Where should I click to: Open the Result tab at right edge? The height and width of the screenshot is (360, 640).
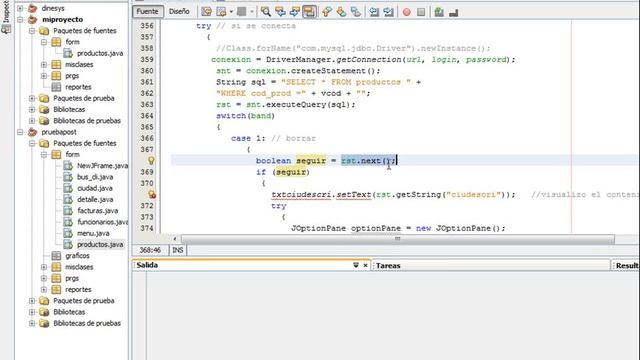(627, 266)
